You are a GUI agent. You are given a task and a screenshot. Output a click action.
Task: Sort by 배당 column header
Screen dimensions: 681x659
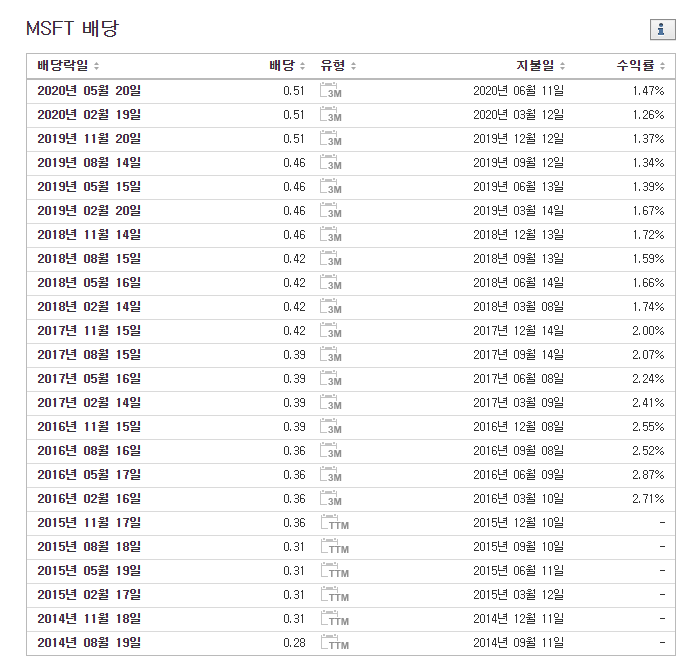(x=287, y=66)
